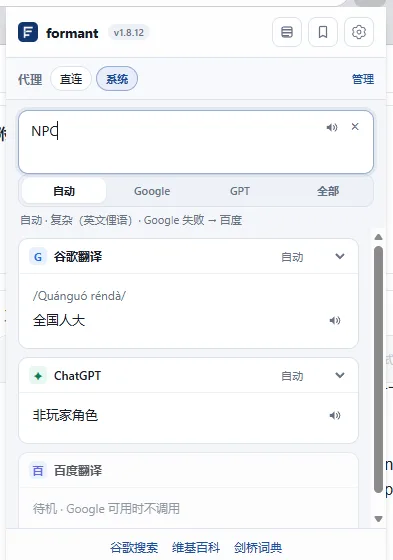Open 谷歌翻译 language dropdown 自动
393x560 pixels.
point(292,257)
